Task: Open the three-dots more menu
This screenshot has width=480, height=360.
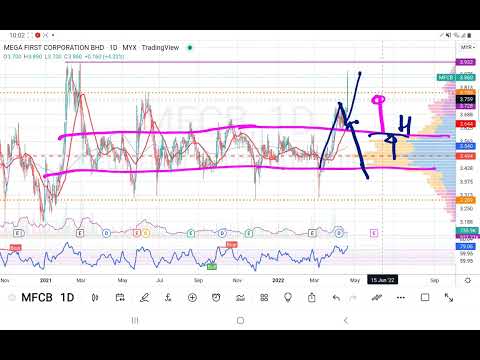Action: pyautogui.click(x=401, y=298)
